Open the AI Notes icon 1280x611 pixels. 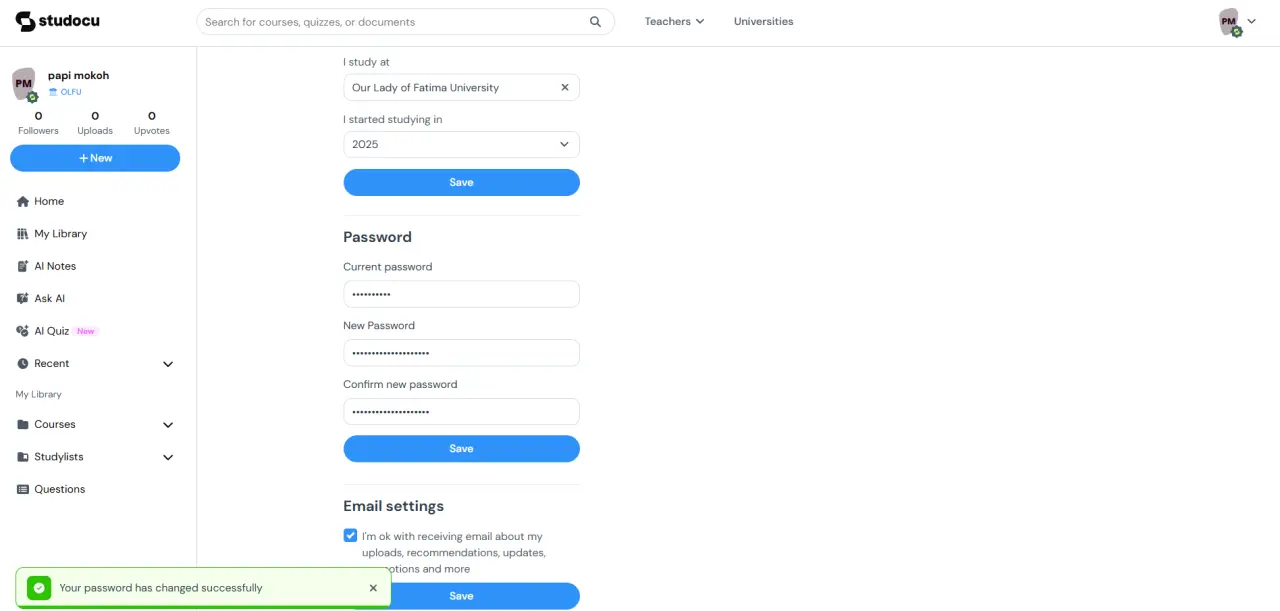coord(23,266)
